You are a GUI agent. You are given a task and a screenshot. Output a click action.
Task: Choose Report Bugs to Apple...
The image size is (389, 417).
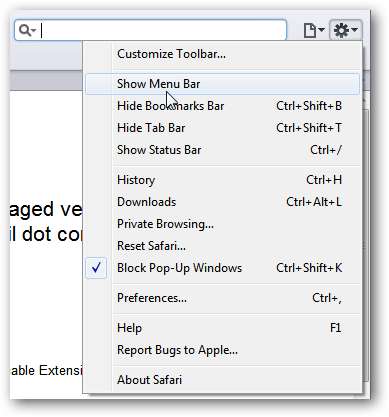222,350
